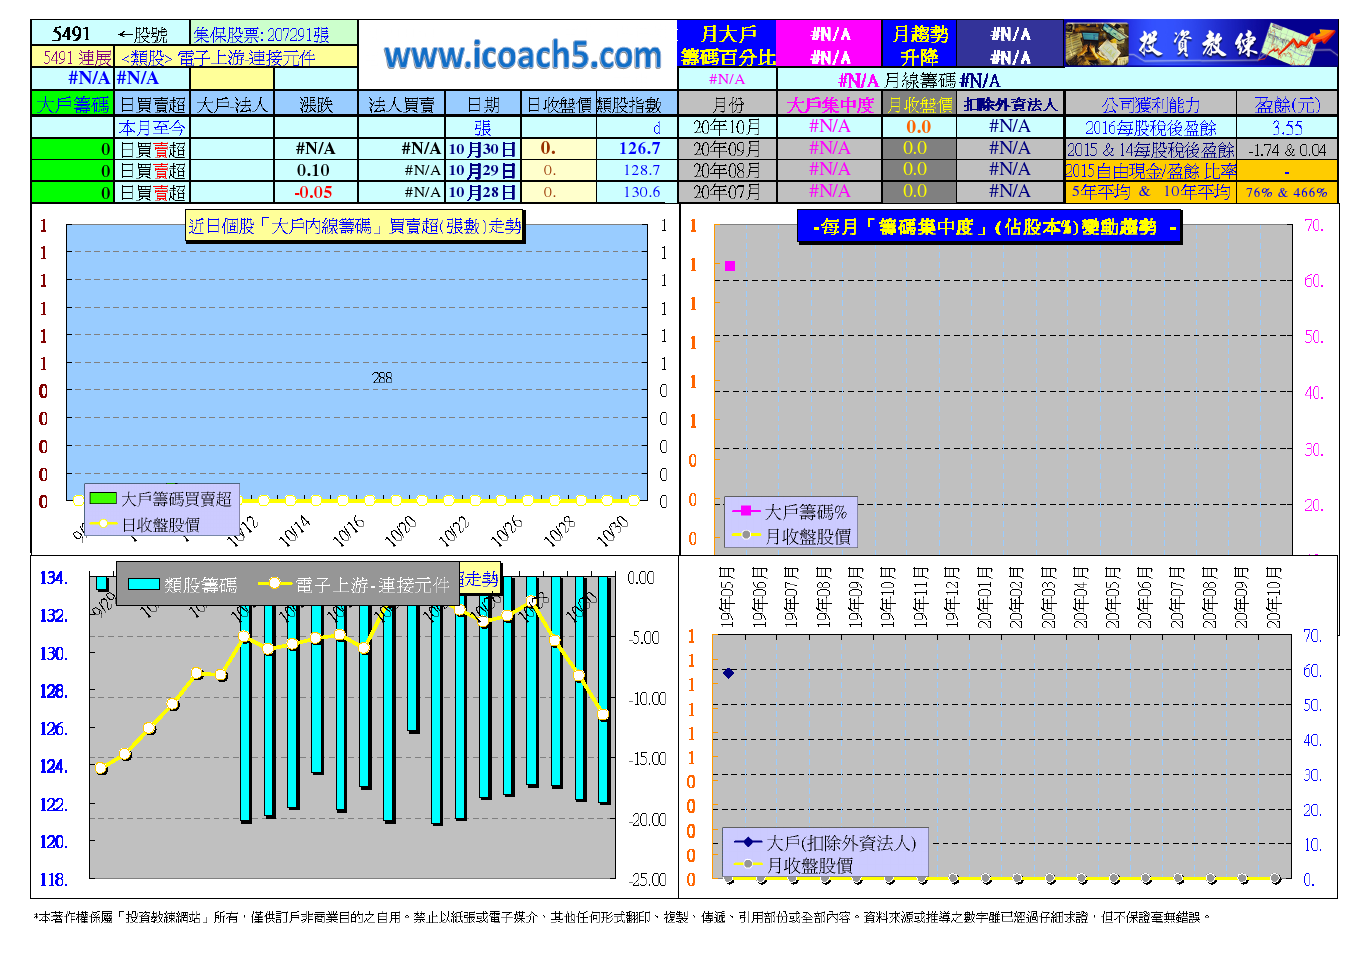Click the 月大戶籌碼百分比 blue header cell
Image resolution: width=1366 pixels, height=967 pixels.
[x=727, y=45]
